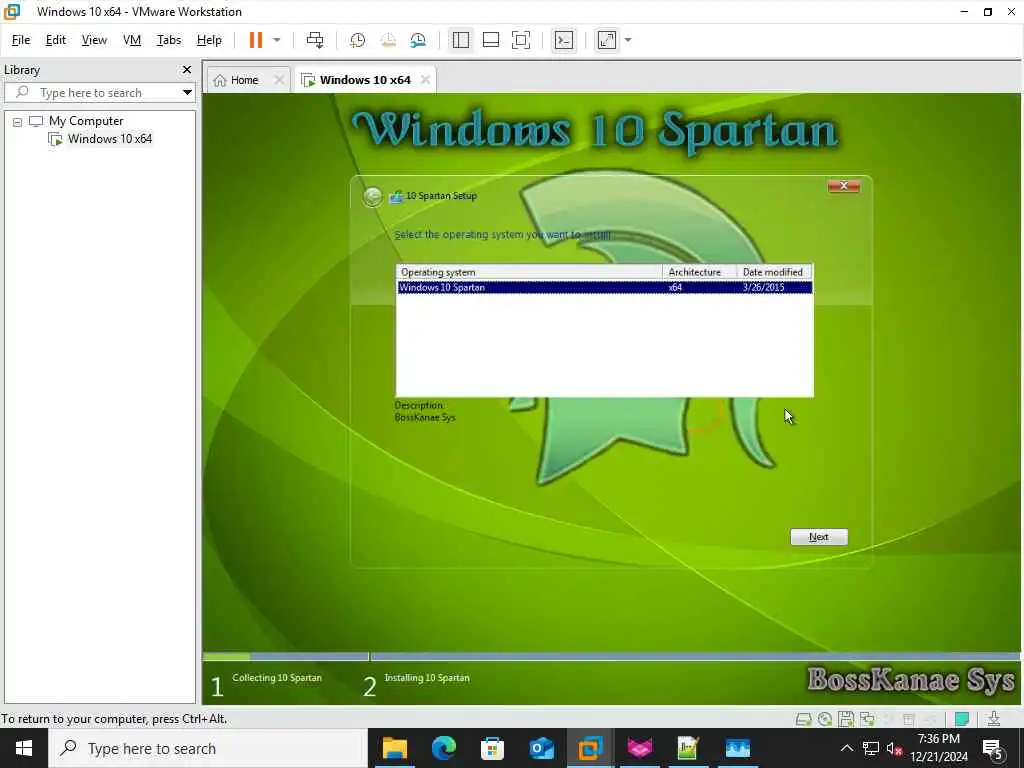Click the CD/DVD device status icon
Viewport: 1024px width, 768px height.
pos(825,720)
